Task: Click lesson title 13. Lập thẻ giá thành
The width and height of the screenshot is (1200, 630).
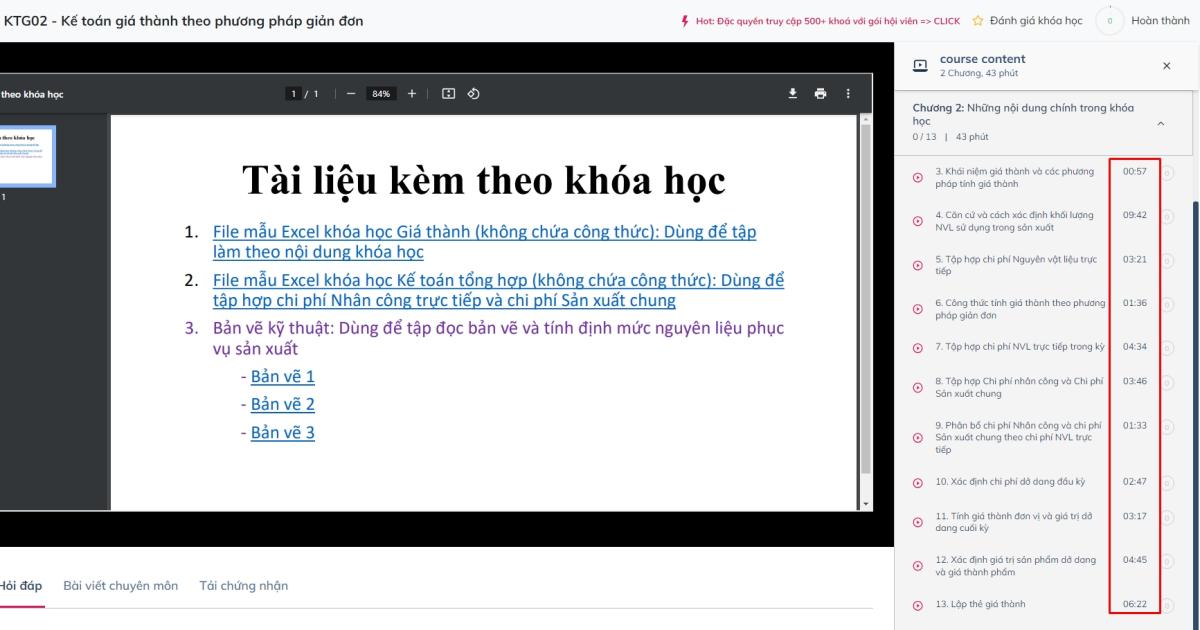Action: pos(980,604)
